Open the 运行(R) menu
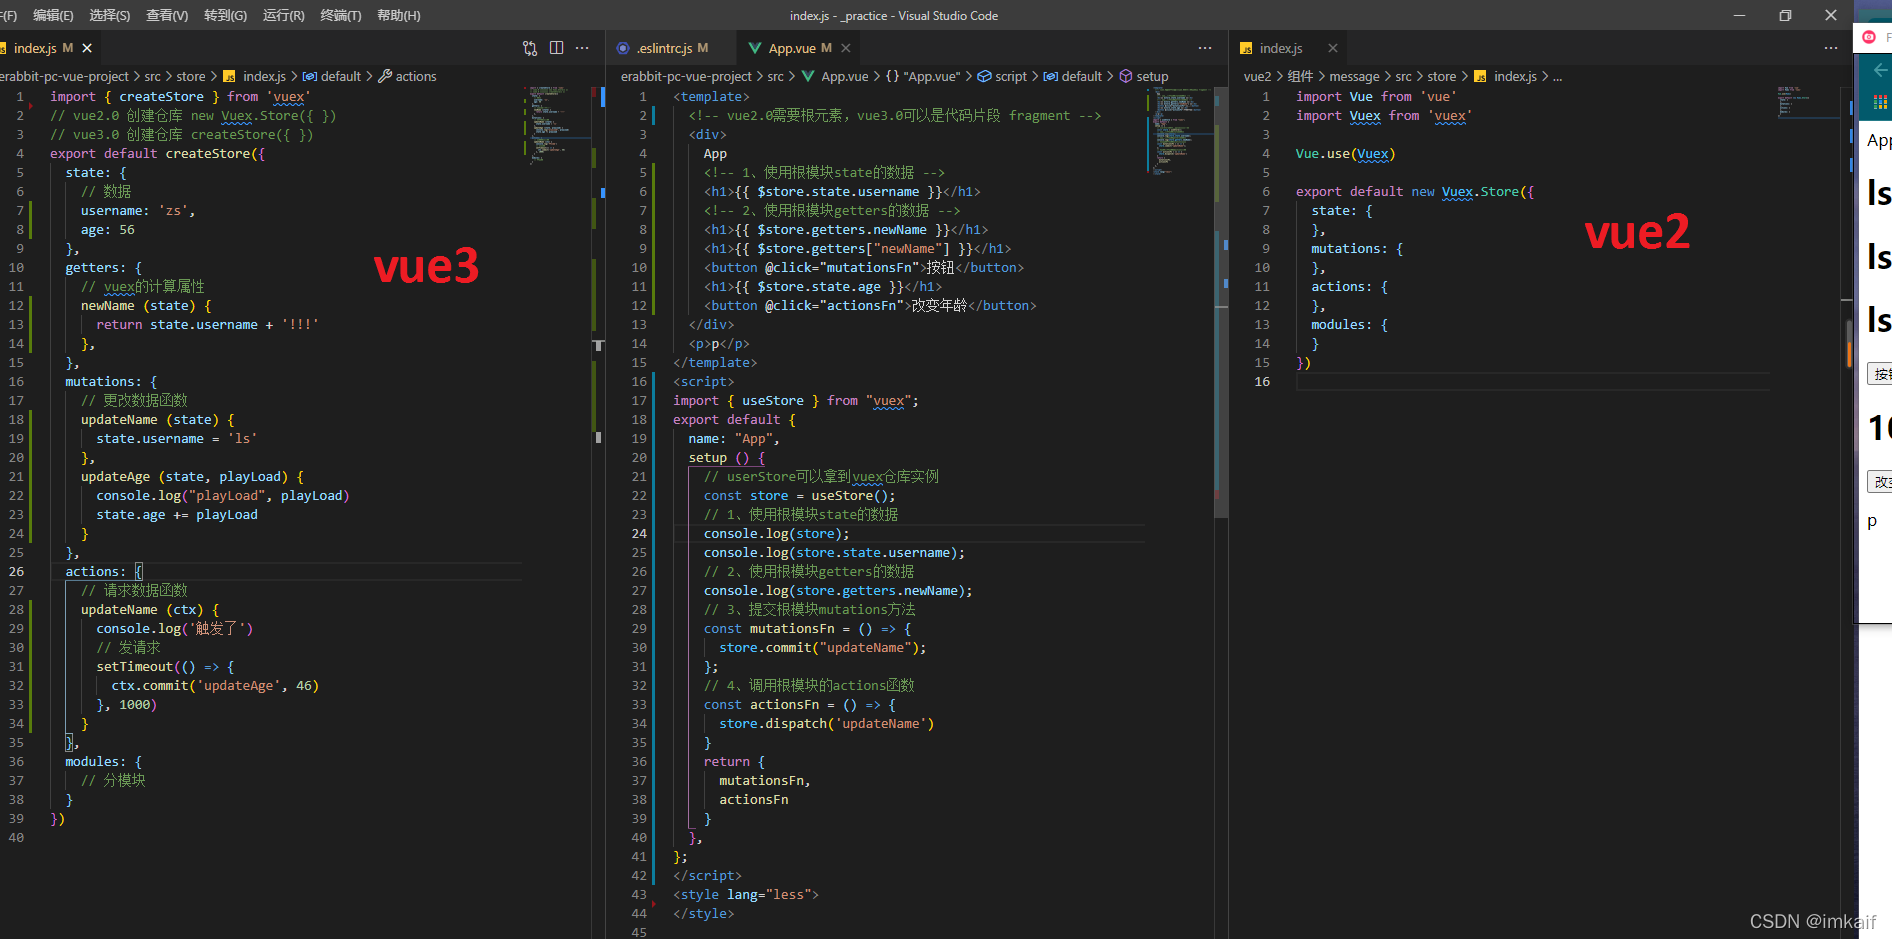 [x=284, y=15]
